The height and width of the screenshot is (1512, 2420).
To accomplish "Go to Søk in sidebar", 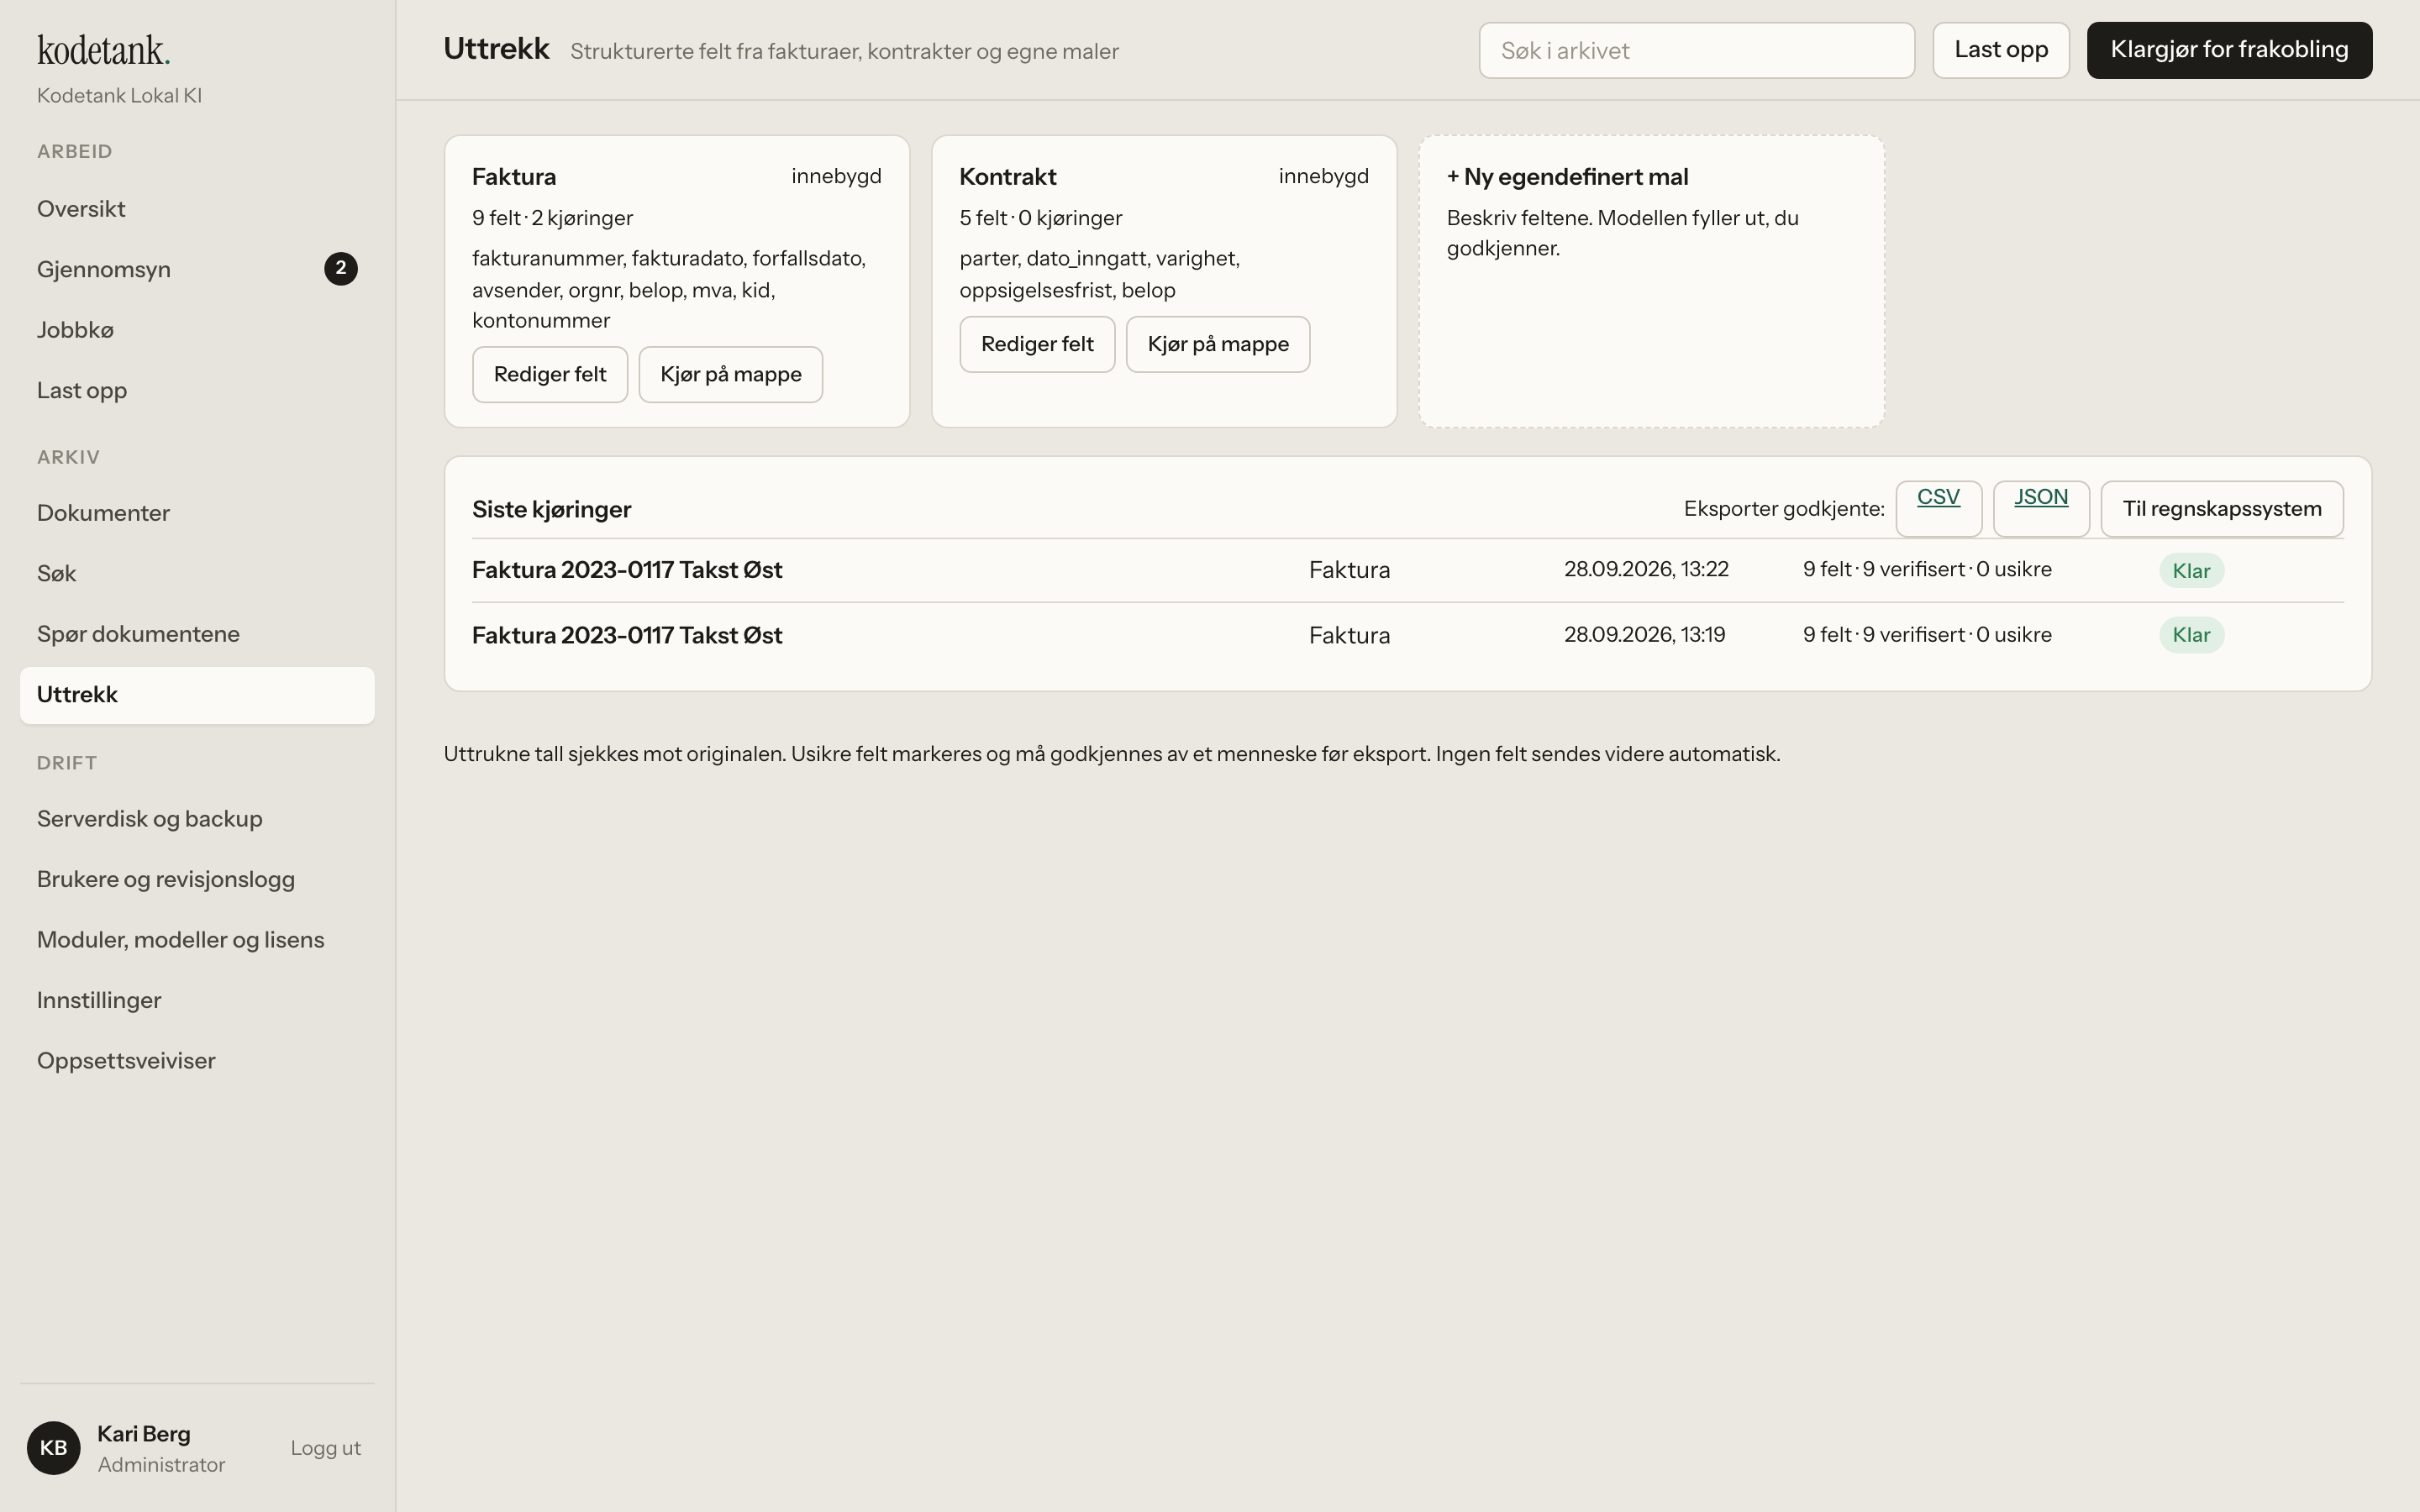I will tap(197, 574).
